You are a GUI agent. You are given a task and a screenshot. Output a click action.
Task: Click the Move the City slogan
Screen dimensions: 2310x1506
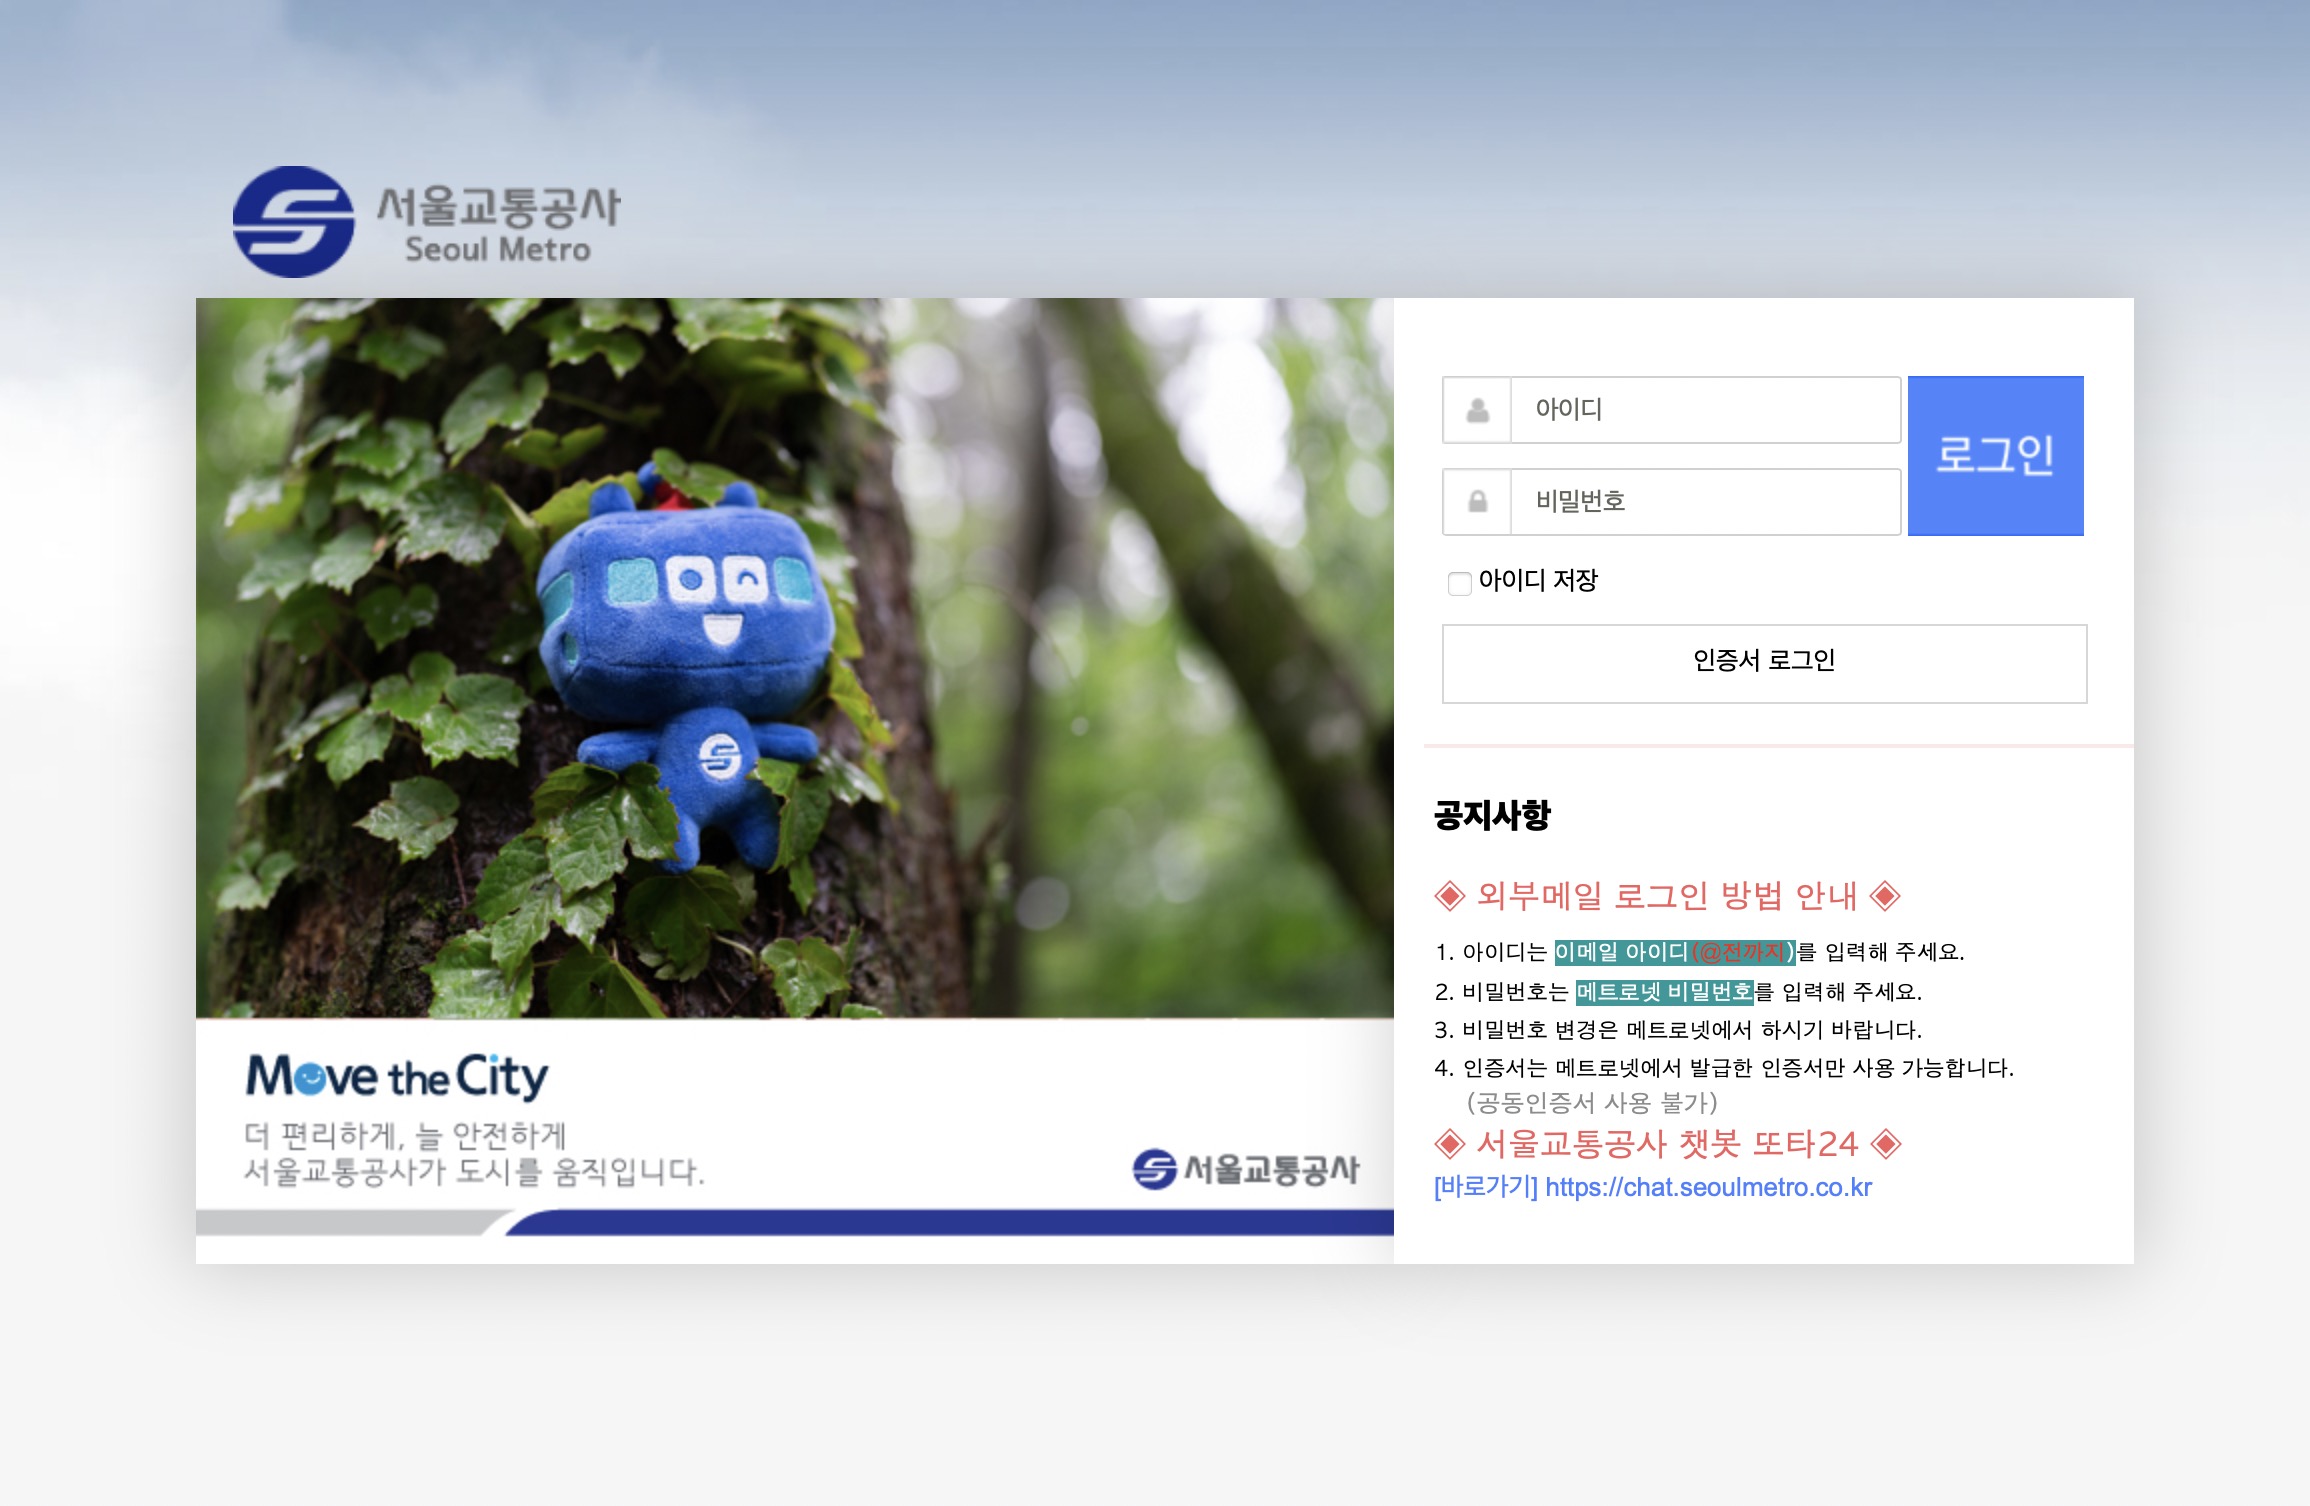pyautogui.click(x=397, y=1076)
